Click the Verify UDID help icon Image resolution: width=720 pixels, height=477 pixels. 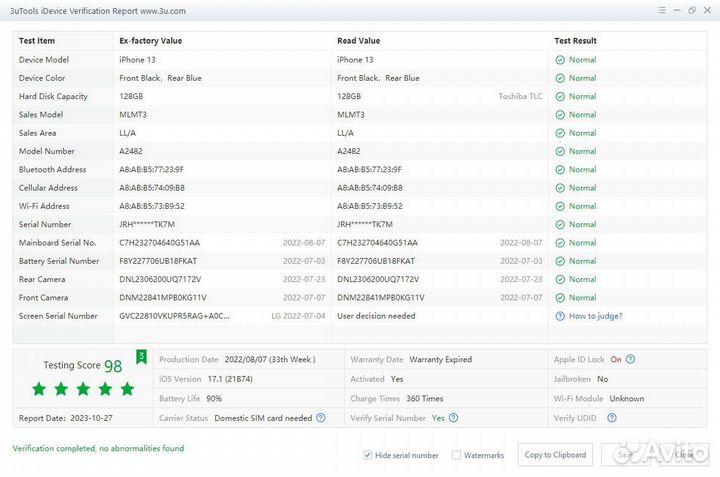[612, 418]
